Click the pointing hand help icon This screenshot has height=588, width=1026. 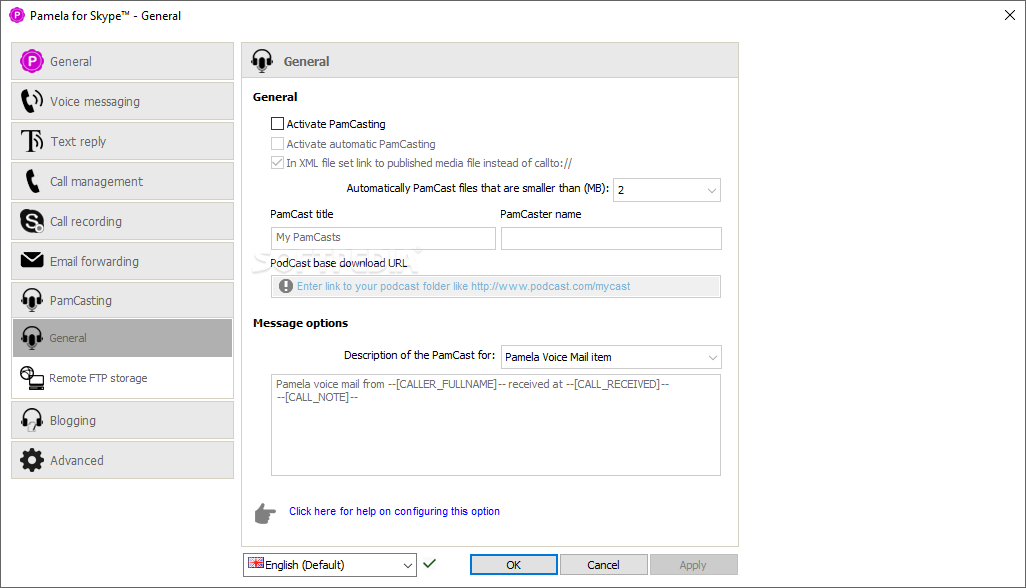coord(265,513)
